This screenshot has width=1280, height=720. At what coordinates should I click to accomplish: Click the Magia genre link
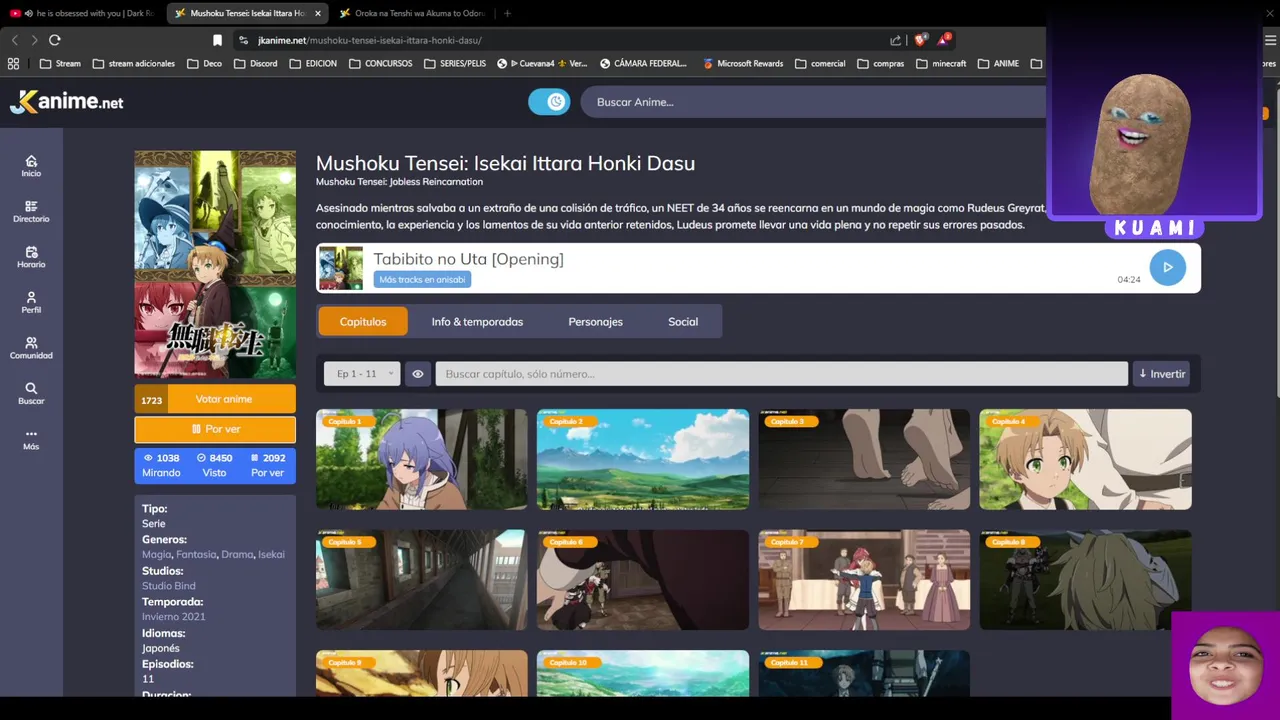click(x=156, y=554)
